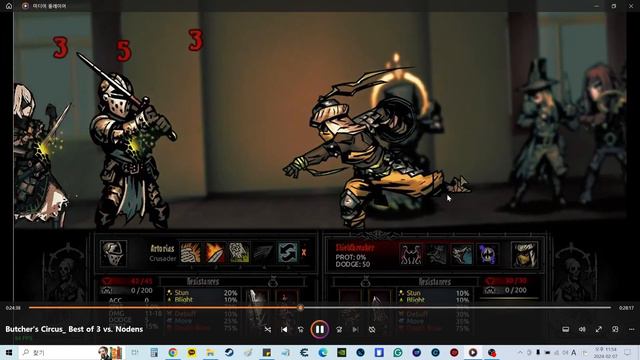Open NVIDIA app from taskbar

point(342,352)
